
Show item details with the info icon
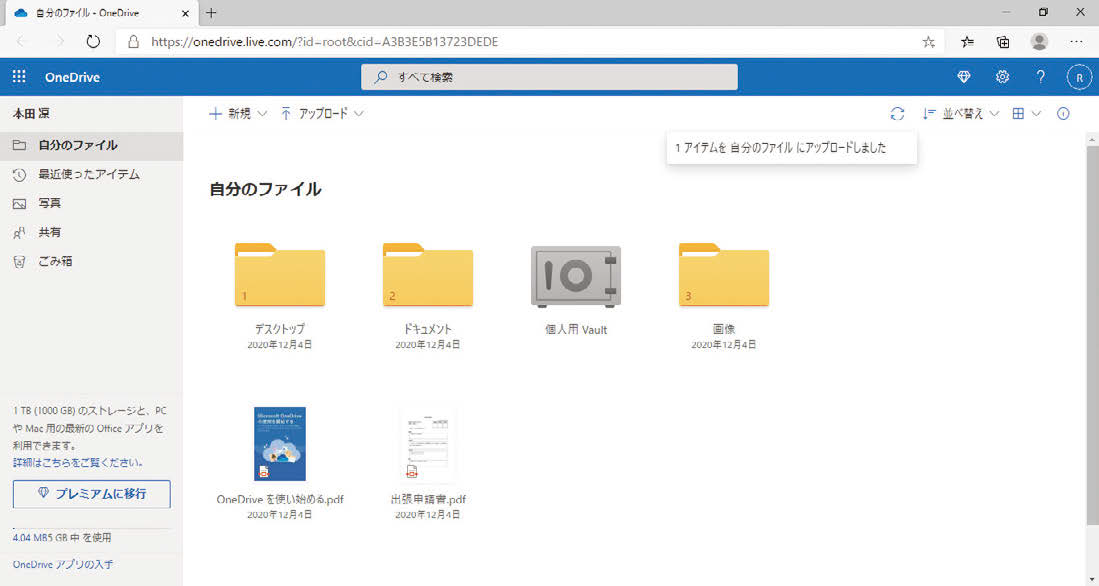[1063, 113]
